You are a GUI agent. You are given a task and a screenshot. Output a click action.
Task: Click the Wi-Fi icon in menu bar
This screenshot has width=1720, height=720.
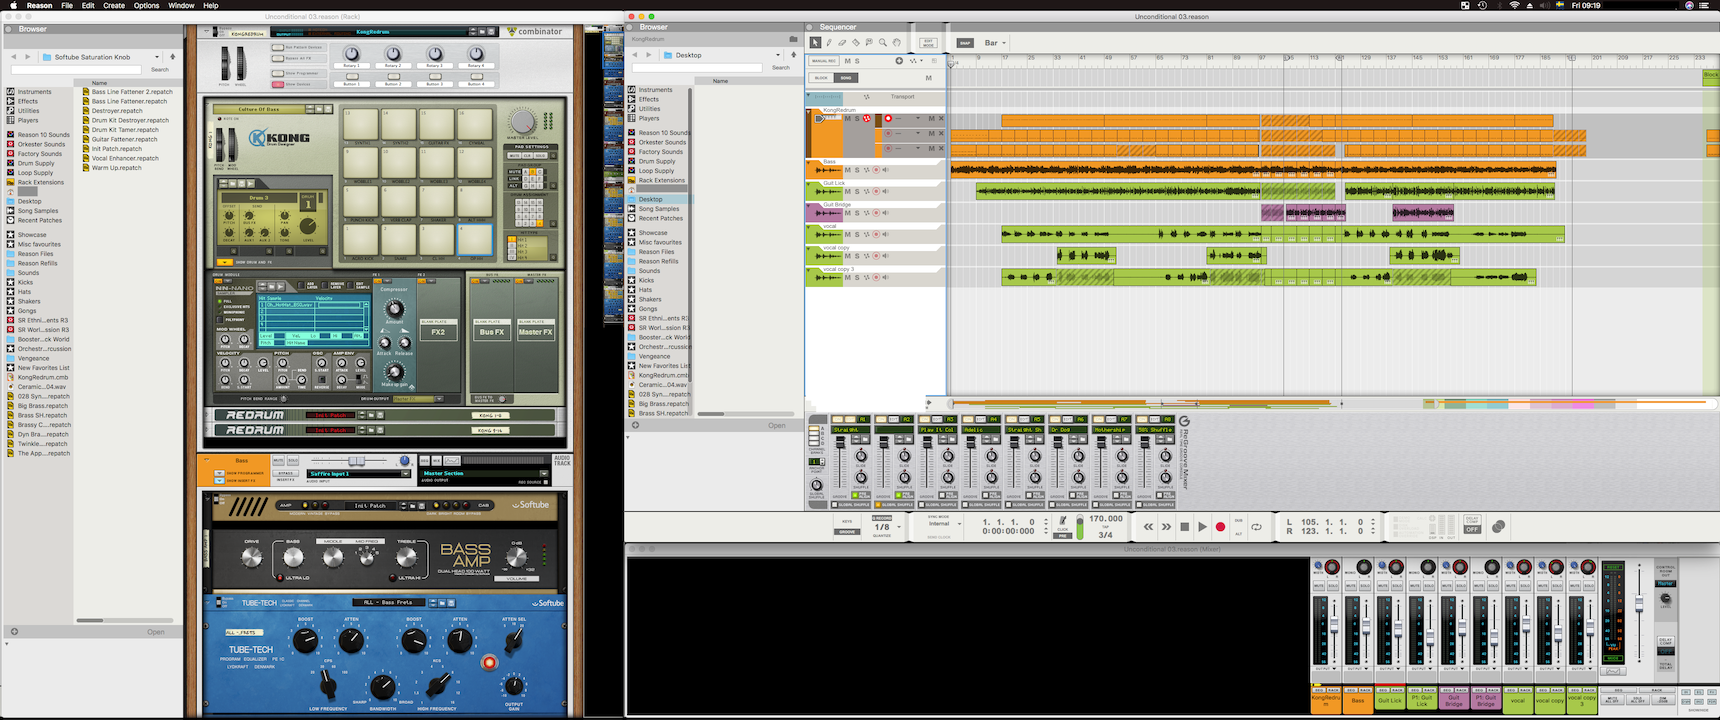[x=1514, y=5]
